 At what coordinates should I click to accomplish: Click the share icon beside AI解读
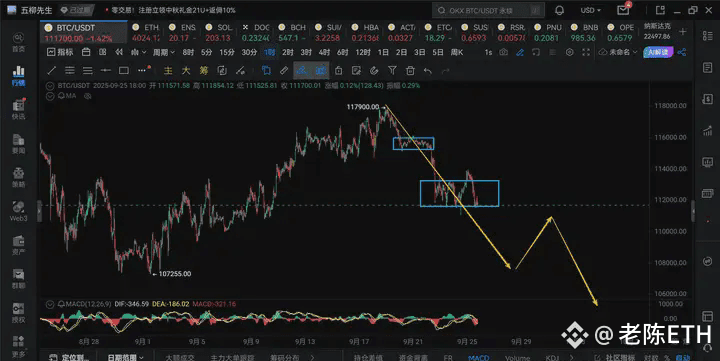coord(682,52)
